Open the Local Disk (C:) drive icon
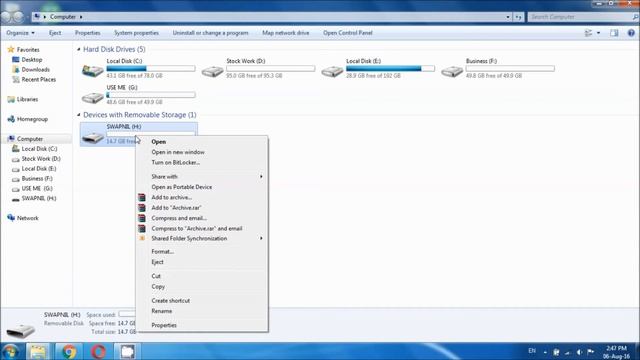The width and height of the screenshot is (640, 360). tap(93, 71)
